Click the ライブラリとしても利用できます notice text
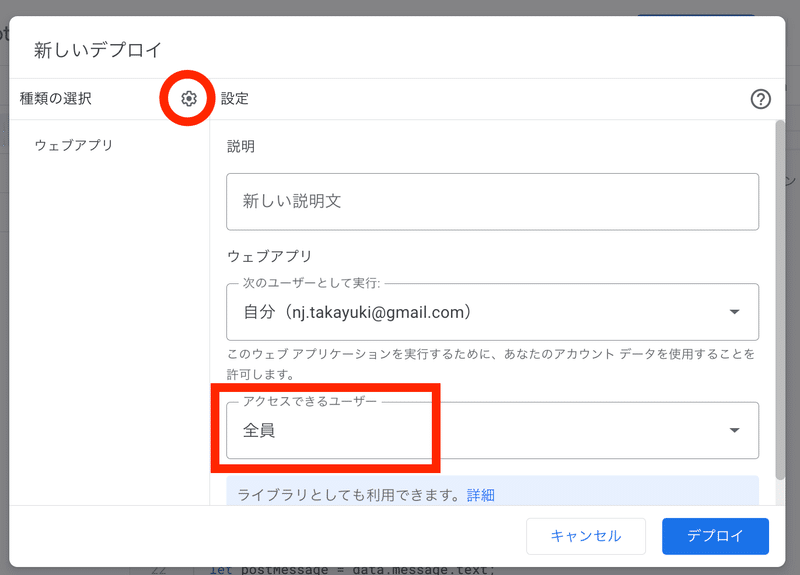Screen dimensions: 800x575 tap(349, 495)
